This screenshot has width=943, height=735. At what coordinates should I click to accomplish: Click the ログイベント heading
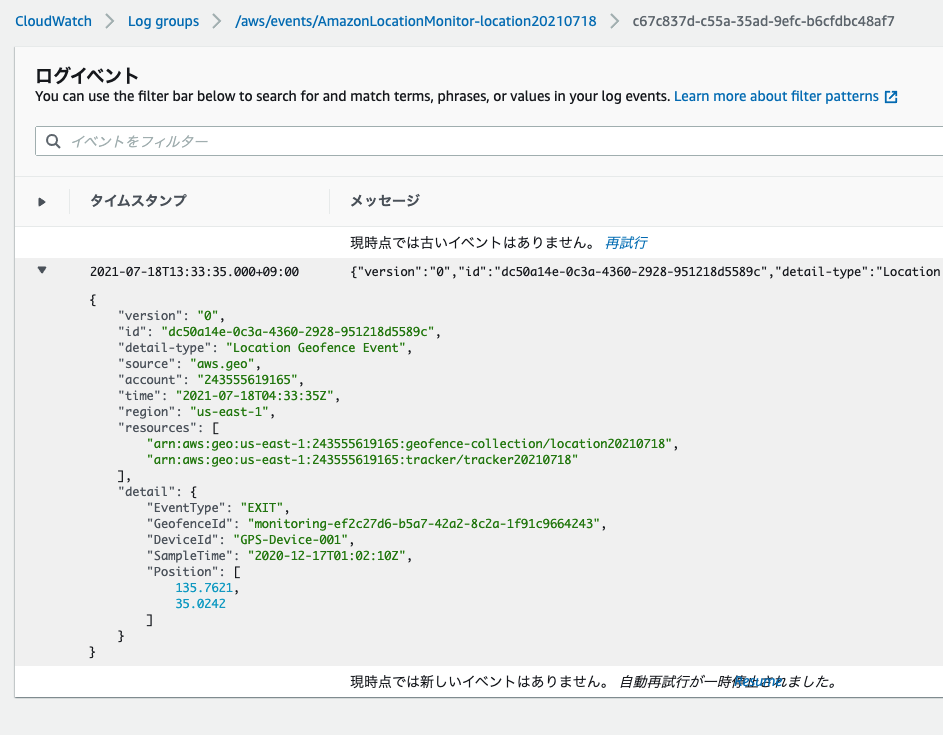[87, 76]
